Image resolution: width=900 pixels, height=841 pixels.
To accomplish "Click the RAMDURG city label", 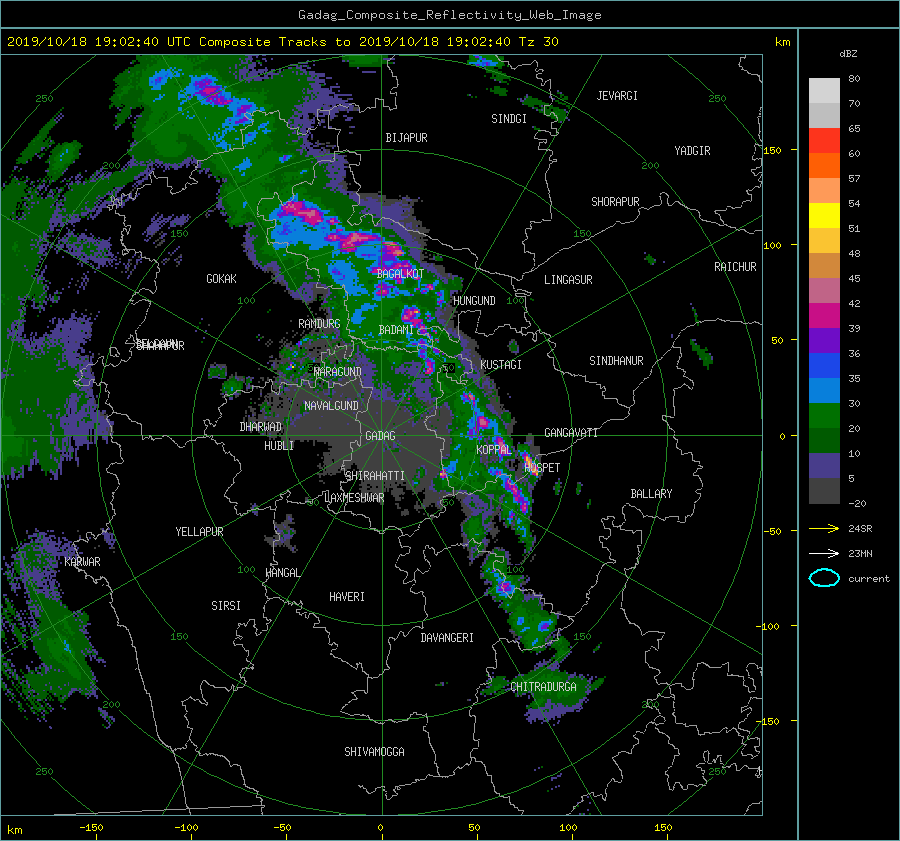I will [319, 324].
